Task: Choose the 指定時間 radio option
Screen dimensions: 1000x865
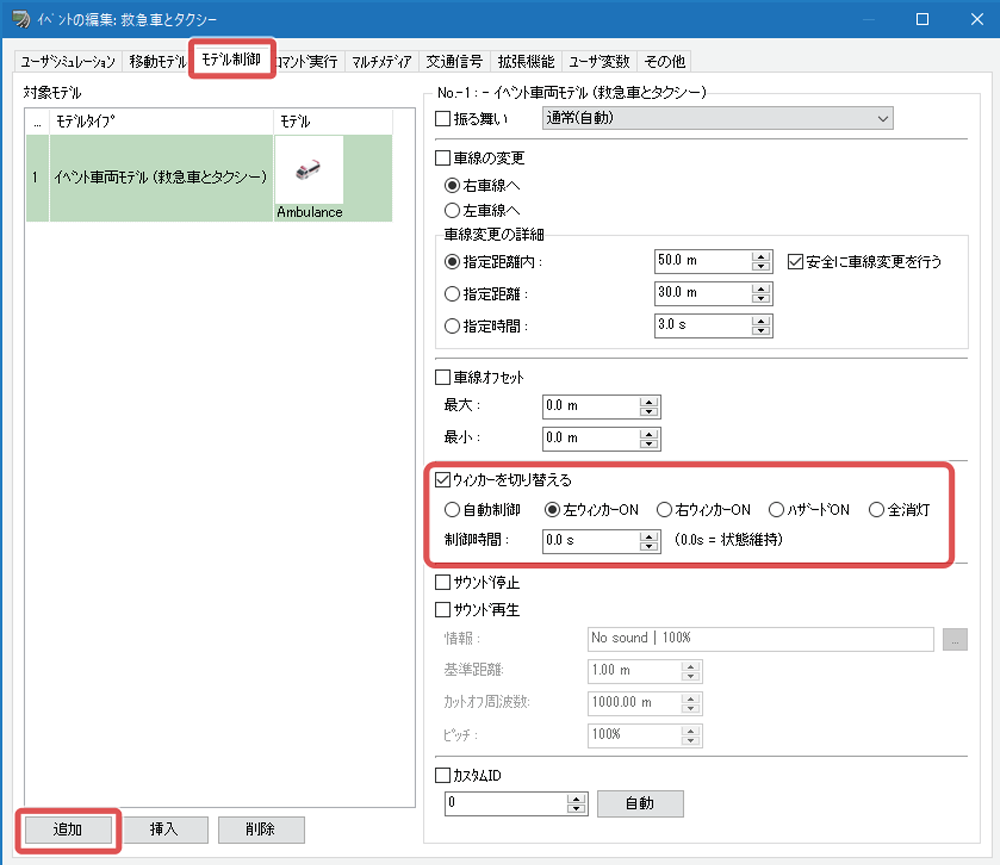Action: point(452,326)
